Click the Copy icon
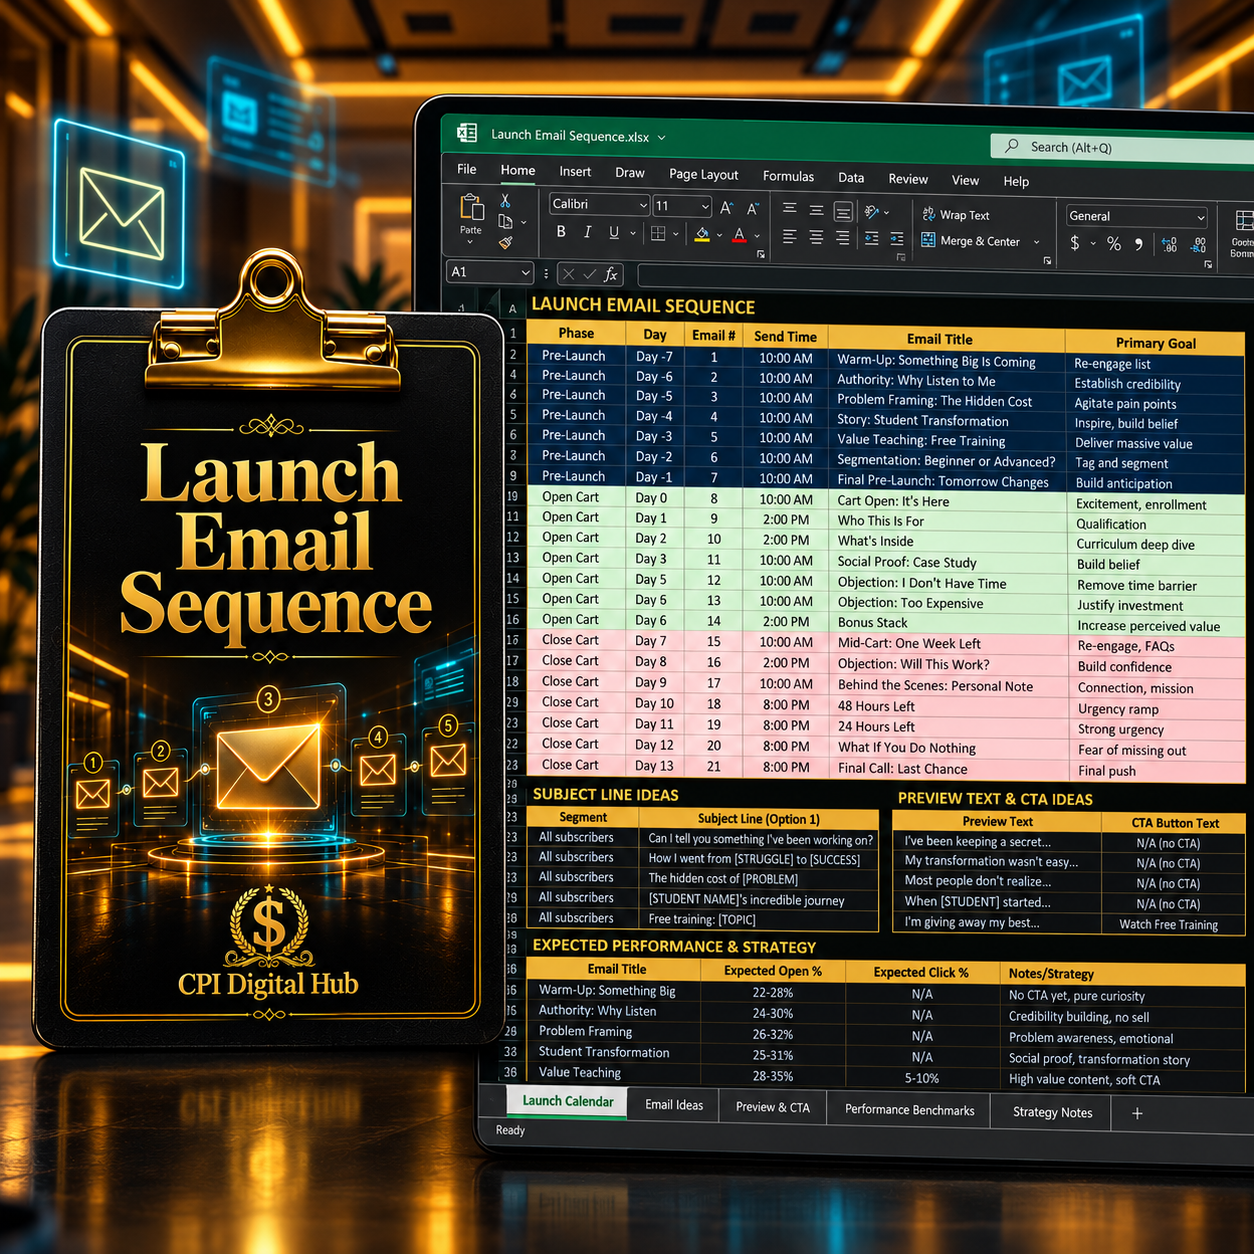 pyautogui.click(x=506, y=221)
